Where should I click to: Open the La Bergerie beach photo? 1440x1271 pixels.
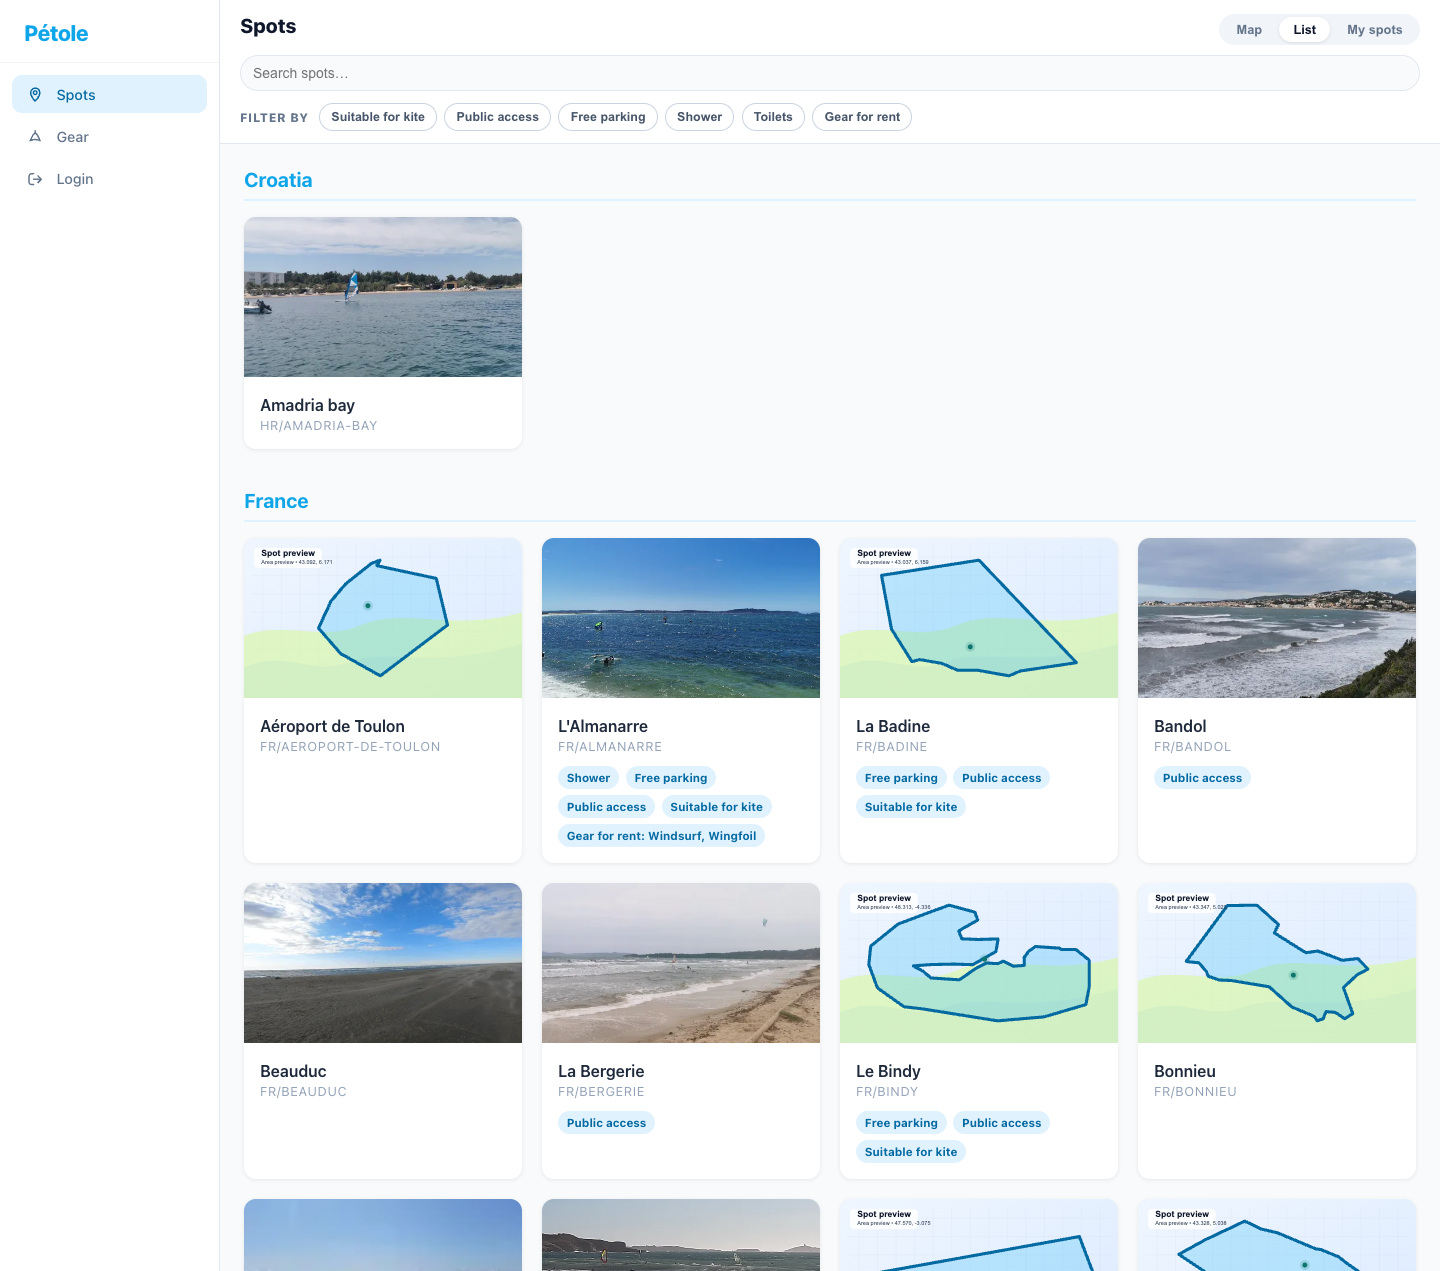click(x=681, y=963)
